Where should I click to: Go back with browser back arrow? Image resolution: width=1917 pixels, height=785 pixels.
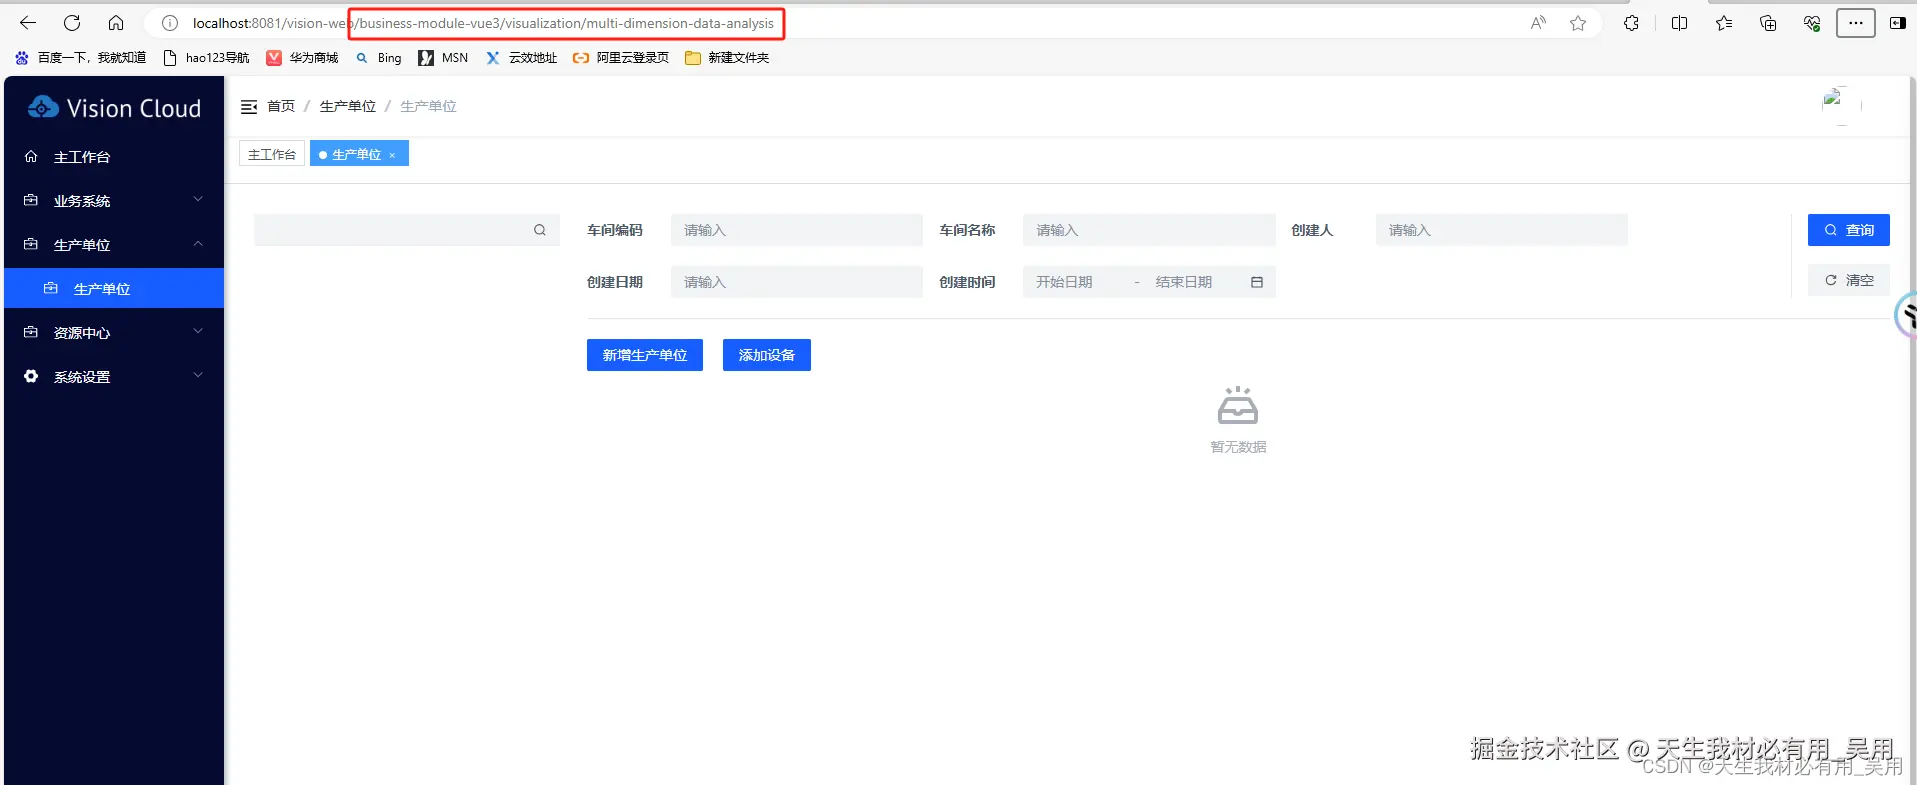tap(28, 23)
